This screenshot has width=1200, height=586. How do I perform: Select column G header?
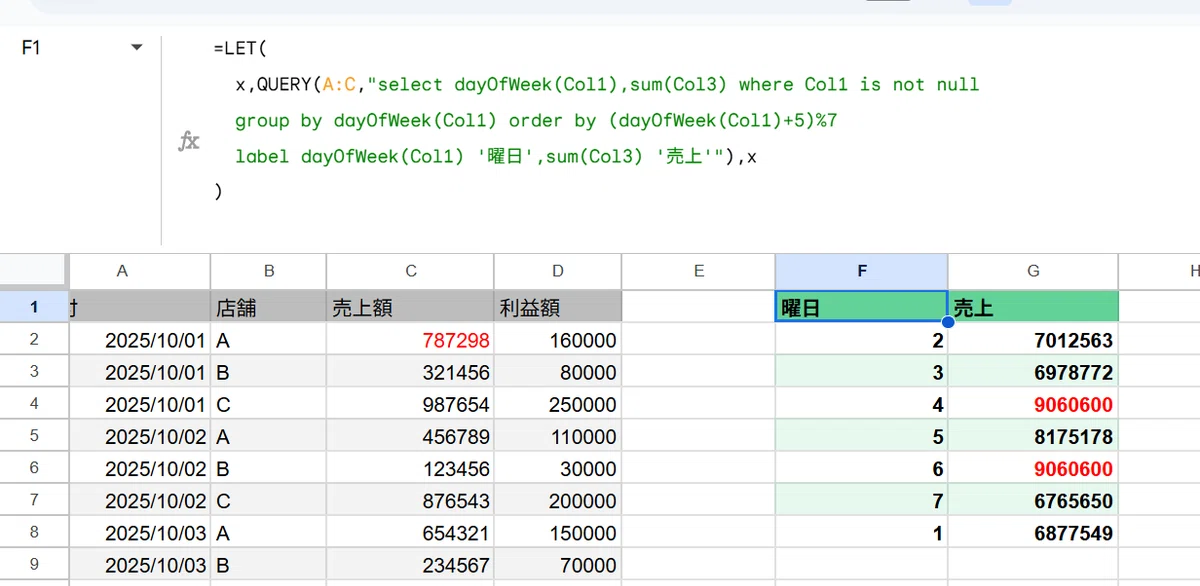pos(1033,271)
